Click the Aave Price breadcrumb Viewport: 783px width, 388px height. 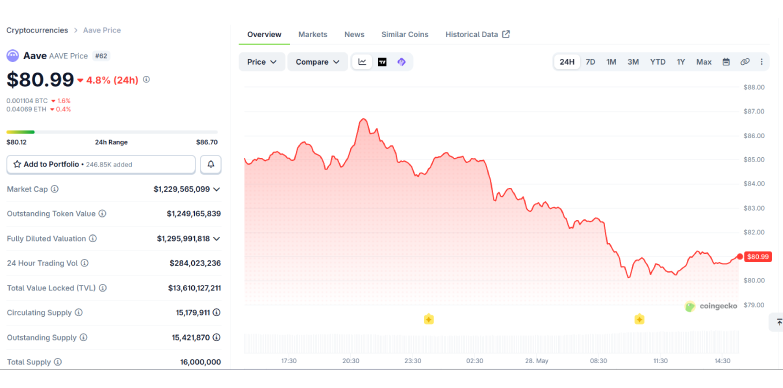pyautogui.click(x=102, y=30)
